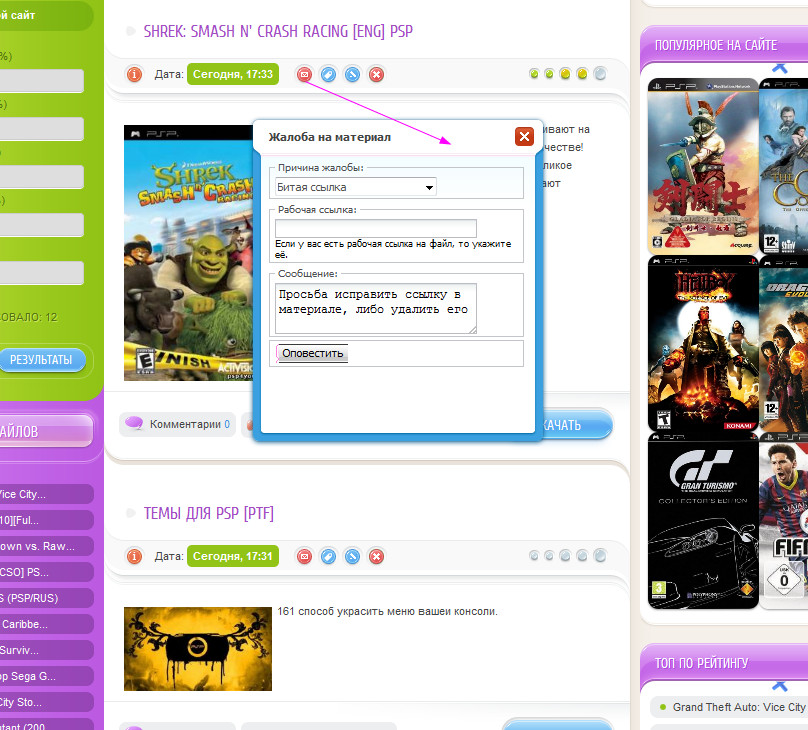This screenshot has height=730, width=808.
Task: Rate the Темы для PSP post four stars
Action: coord(582,556)
